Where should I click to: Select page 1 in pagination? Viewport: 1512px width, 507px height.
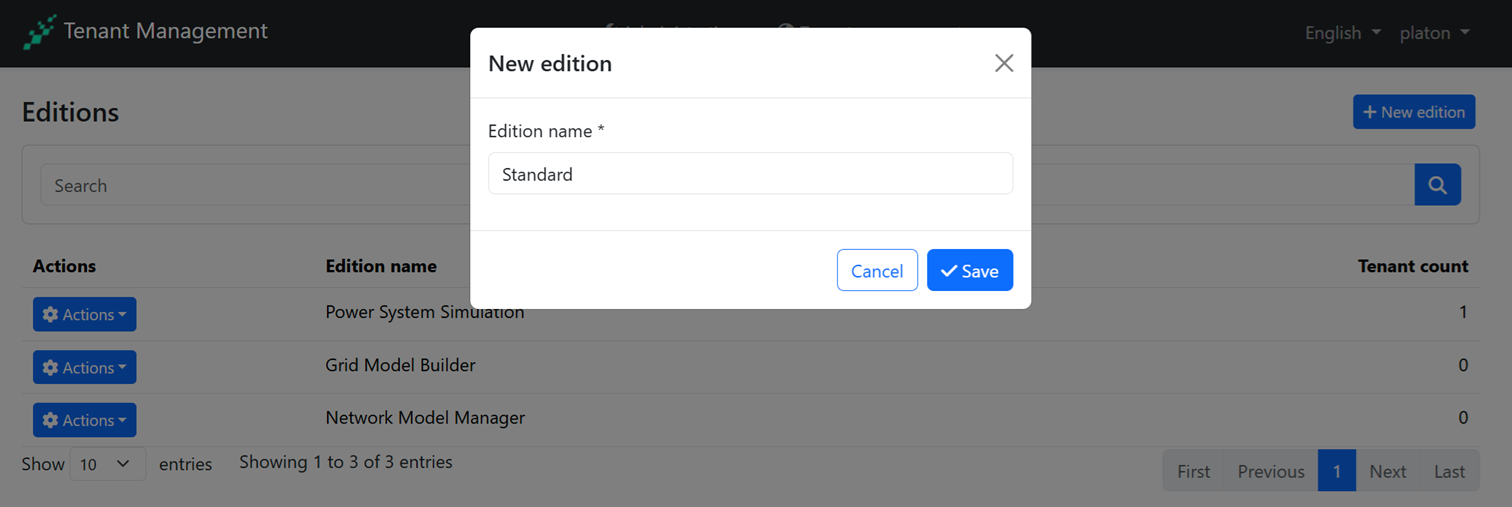pyautogui.click(x=1336, y=471)
